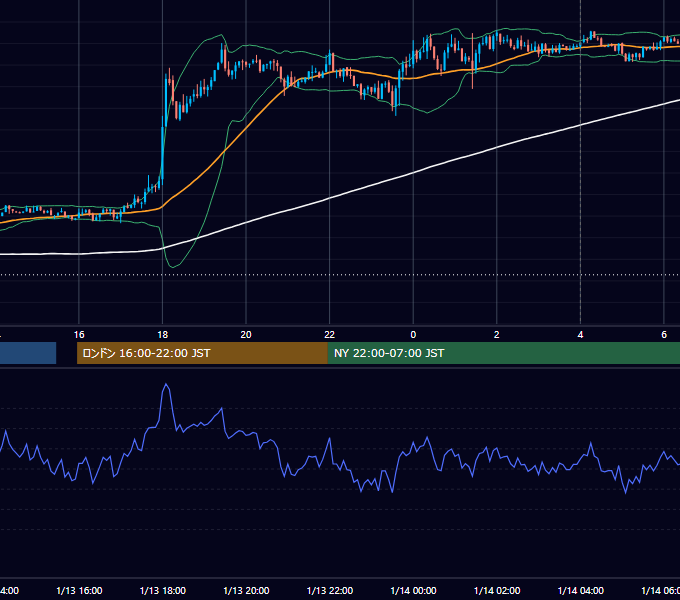
Task: Click the '22' hour label on the upper time axis
Action: coord(330,335)
